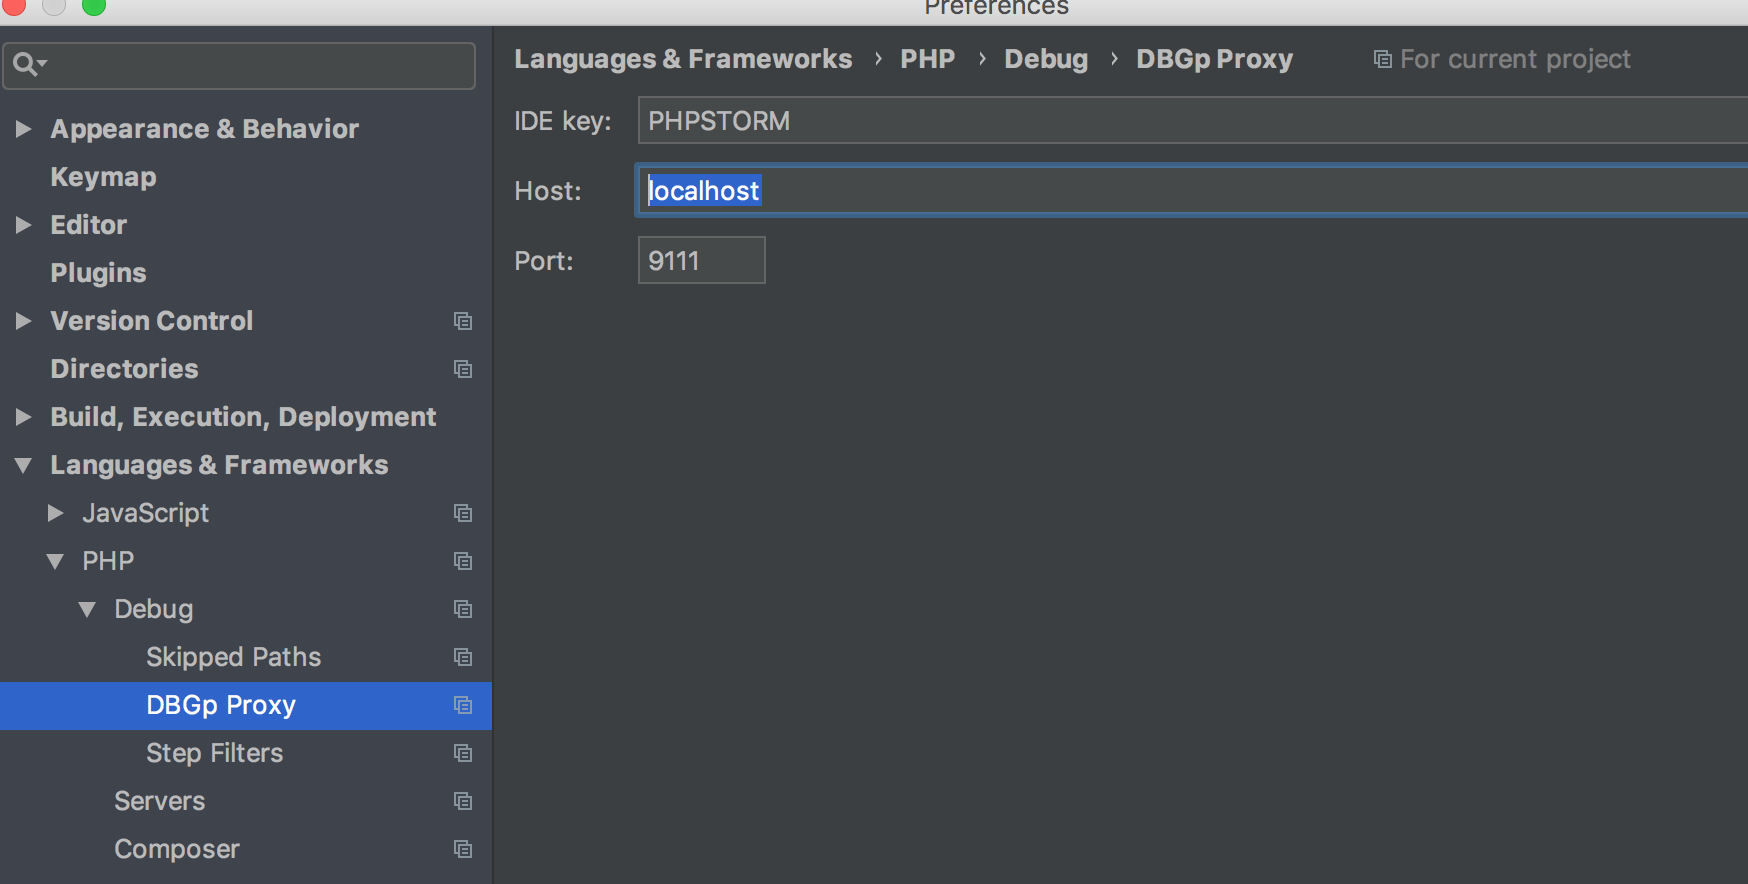Click DBGp Proxy breadcrumb title
This screenshot has height=884, width=1748.
coord(1214,59)
